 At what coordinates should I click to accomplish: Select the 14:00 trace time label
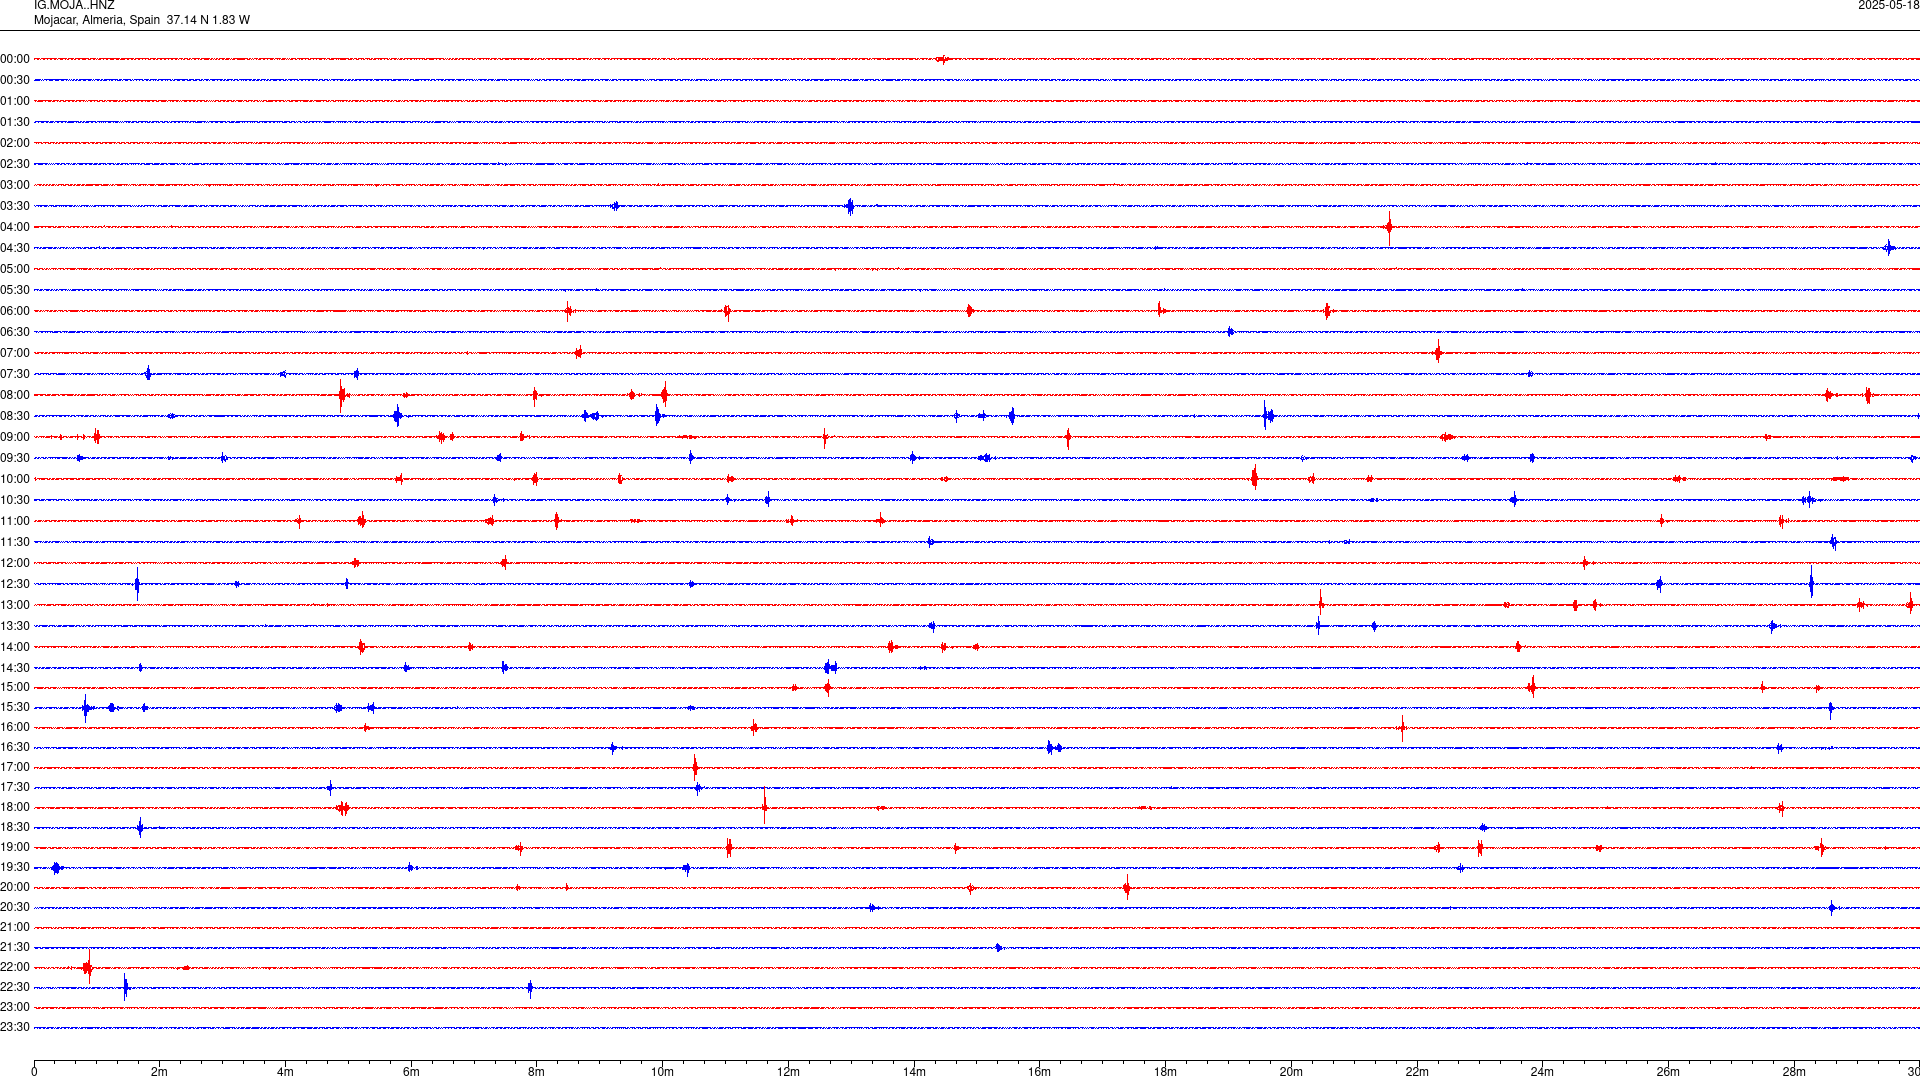[x=15, y=647]
